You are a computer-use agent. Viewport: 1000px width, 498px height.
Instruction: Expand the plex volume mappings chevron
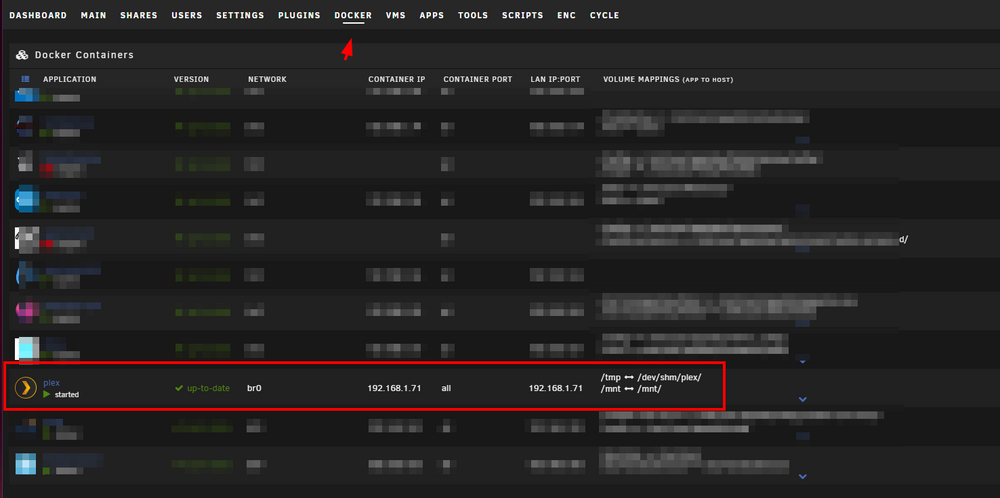(802, 399)
